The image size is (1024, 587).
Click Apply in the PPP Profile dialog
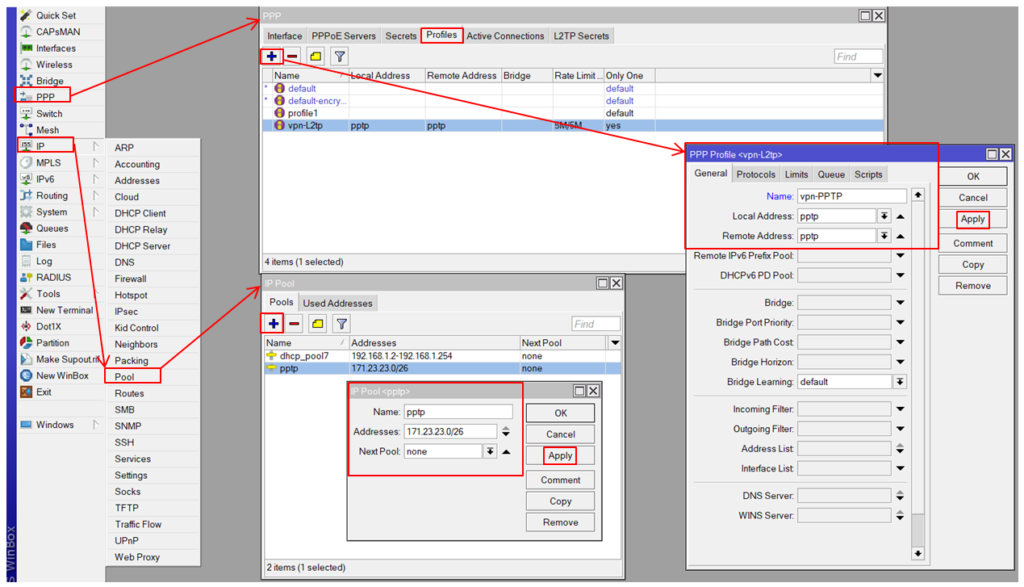pyautogui.click(x=972, y=219)
